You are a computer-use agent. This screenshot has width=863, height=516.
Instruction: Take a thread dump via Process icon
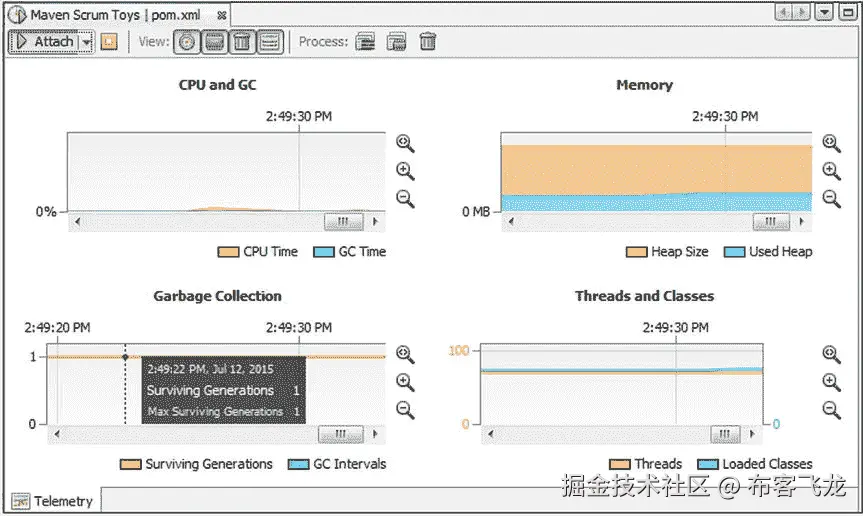[x=365, y=41]
